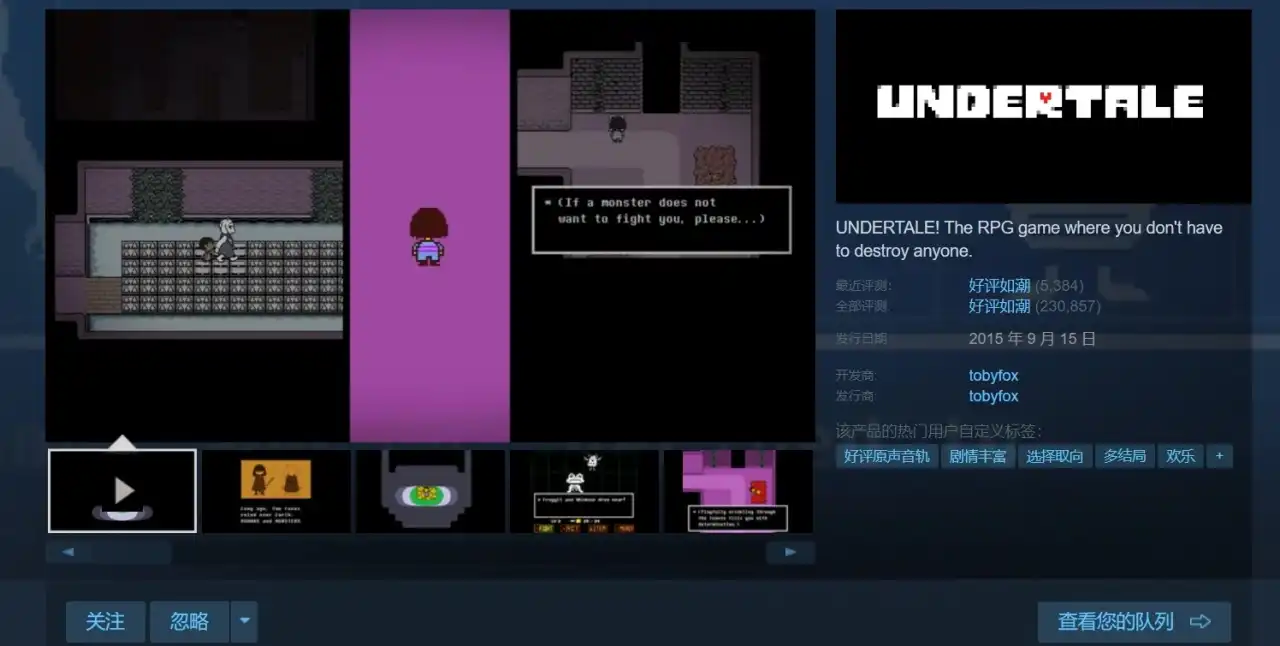Image resolution: width=1280 pixels, height=646 pixels.
Task: Click the 忽略 ignore button
Action: tap(189, 622)
